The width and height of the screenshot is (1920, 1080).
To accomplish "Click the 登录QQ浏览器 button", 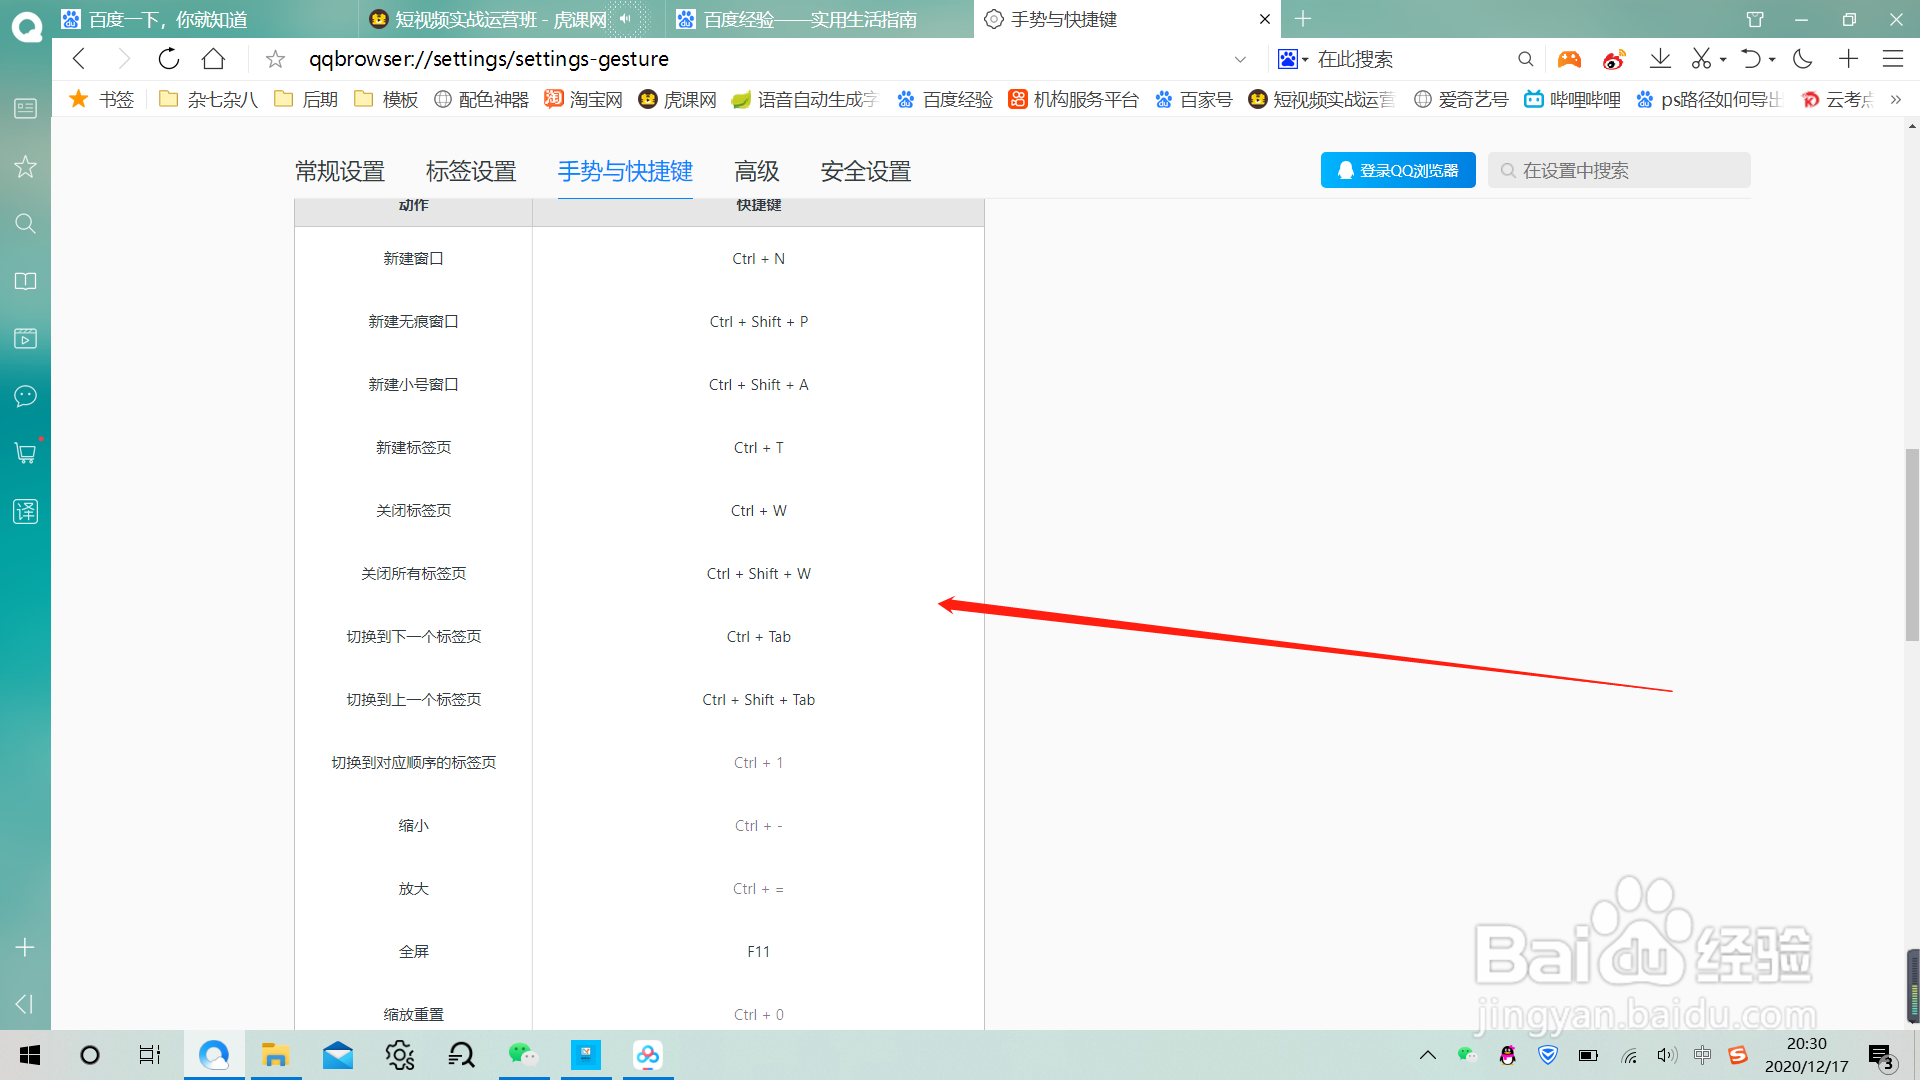I will click(1397, 170).
